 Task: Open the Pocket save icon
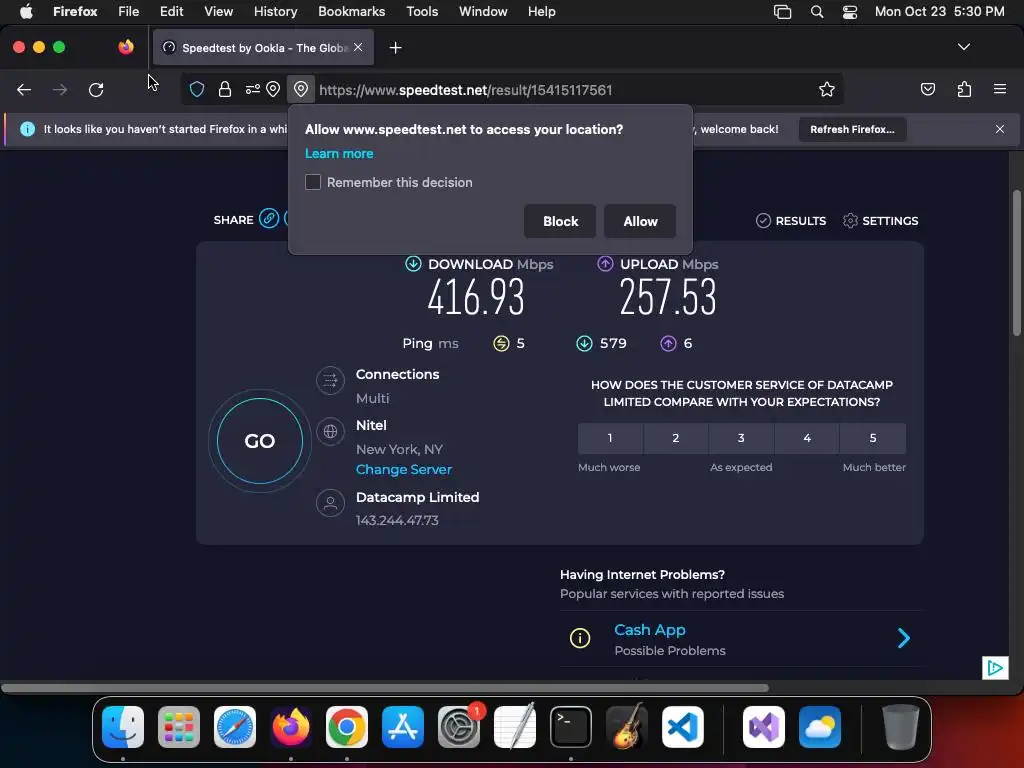927,89
